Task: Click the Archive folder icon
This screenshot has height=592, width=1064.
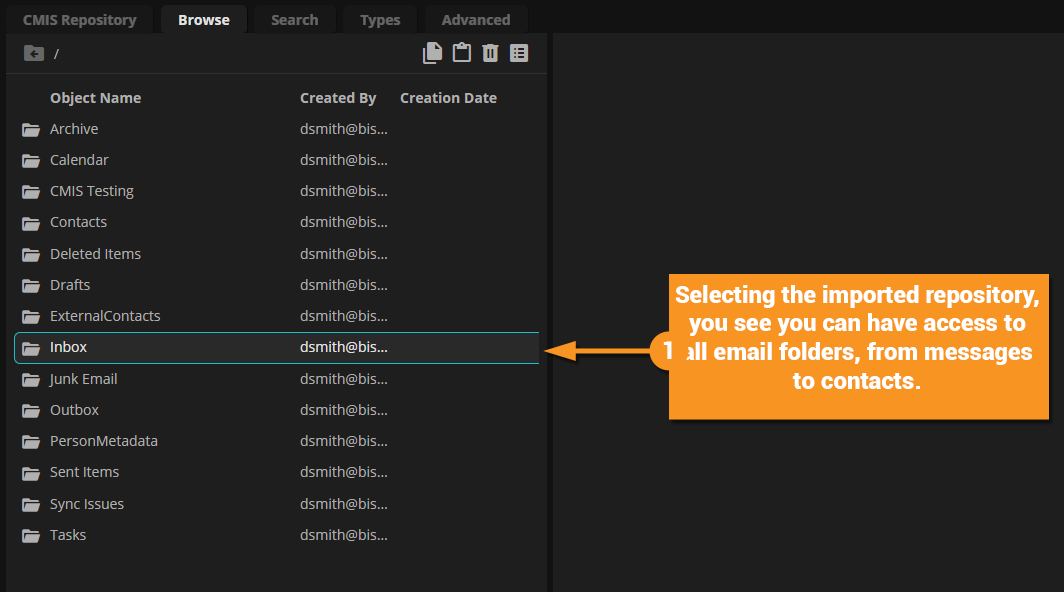Action: pos(31,129)
